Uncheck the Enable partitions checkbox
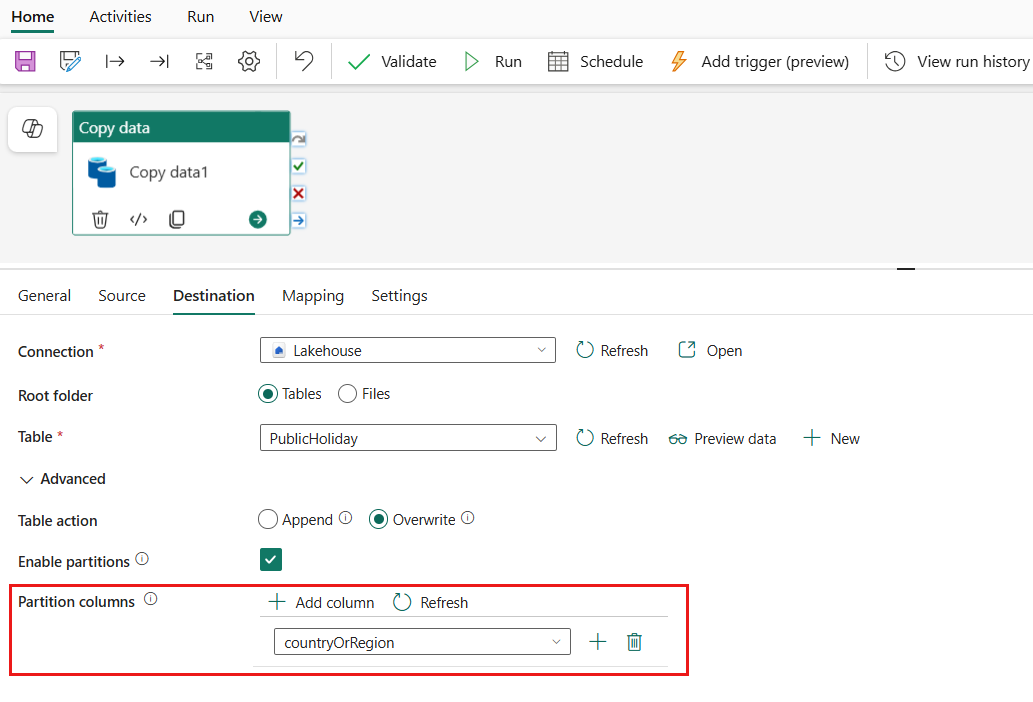Viewport: 1033px width, 702px height. click(x=271, y=560)
